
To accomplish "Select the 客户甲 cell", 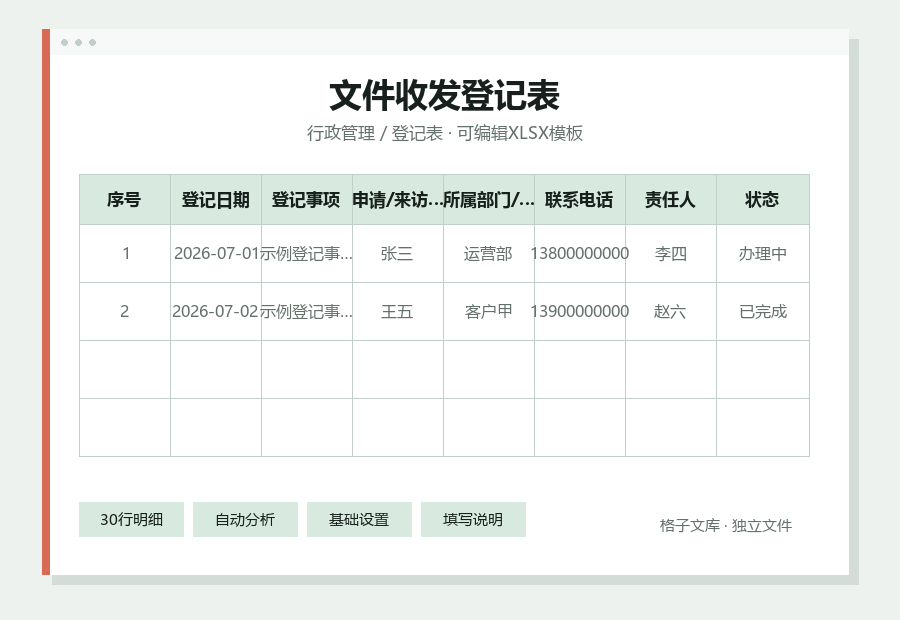I will tap(488, 311).
